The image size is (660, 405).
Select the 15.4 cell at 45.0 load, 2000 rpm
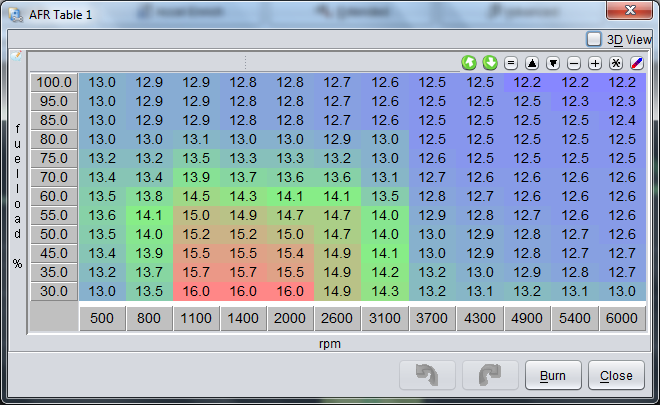pos(290,253)
